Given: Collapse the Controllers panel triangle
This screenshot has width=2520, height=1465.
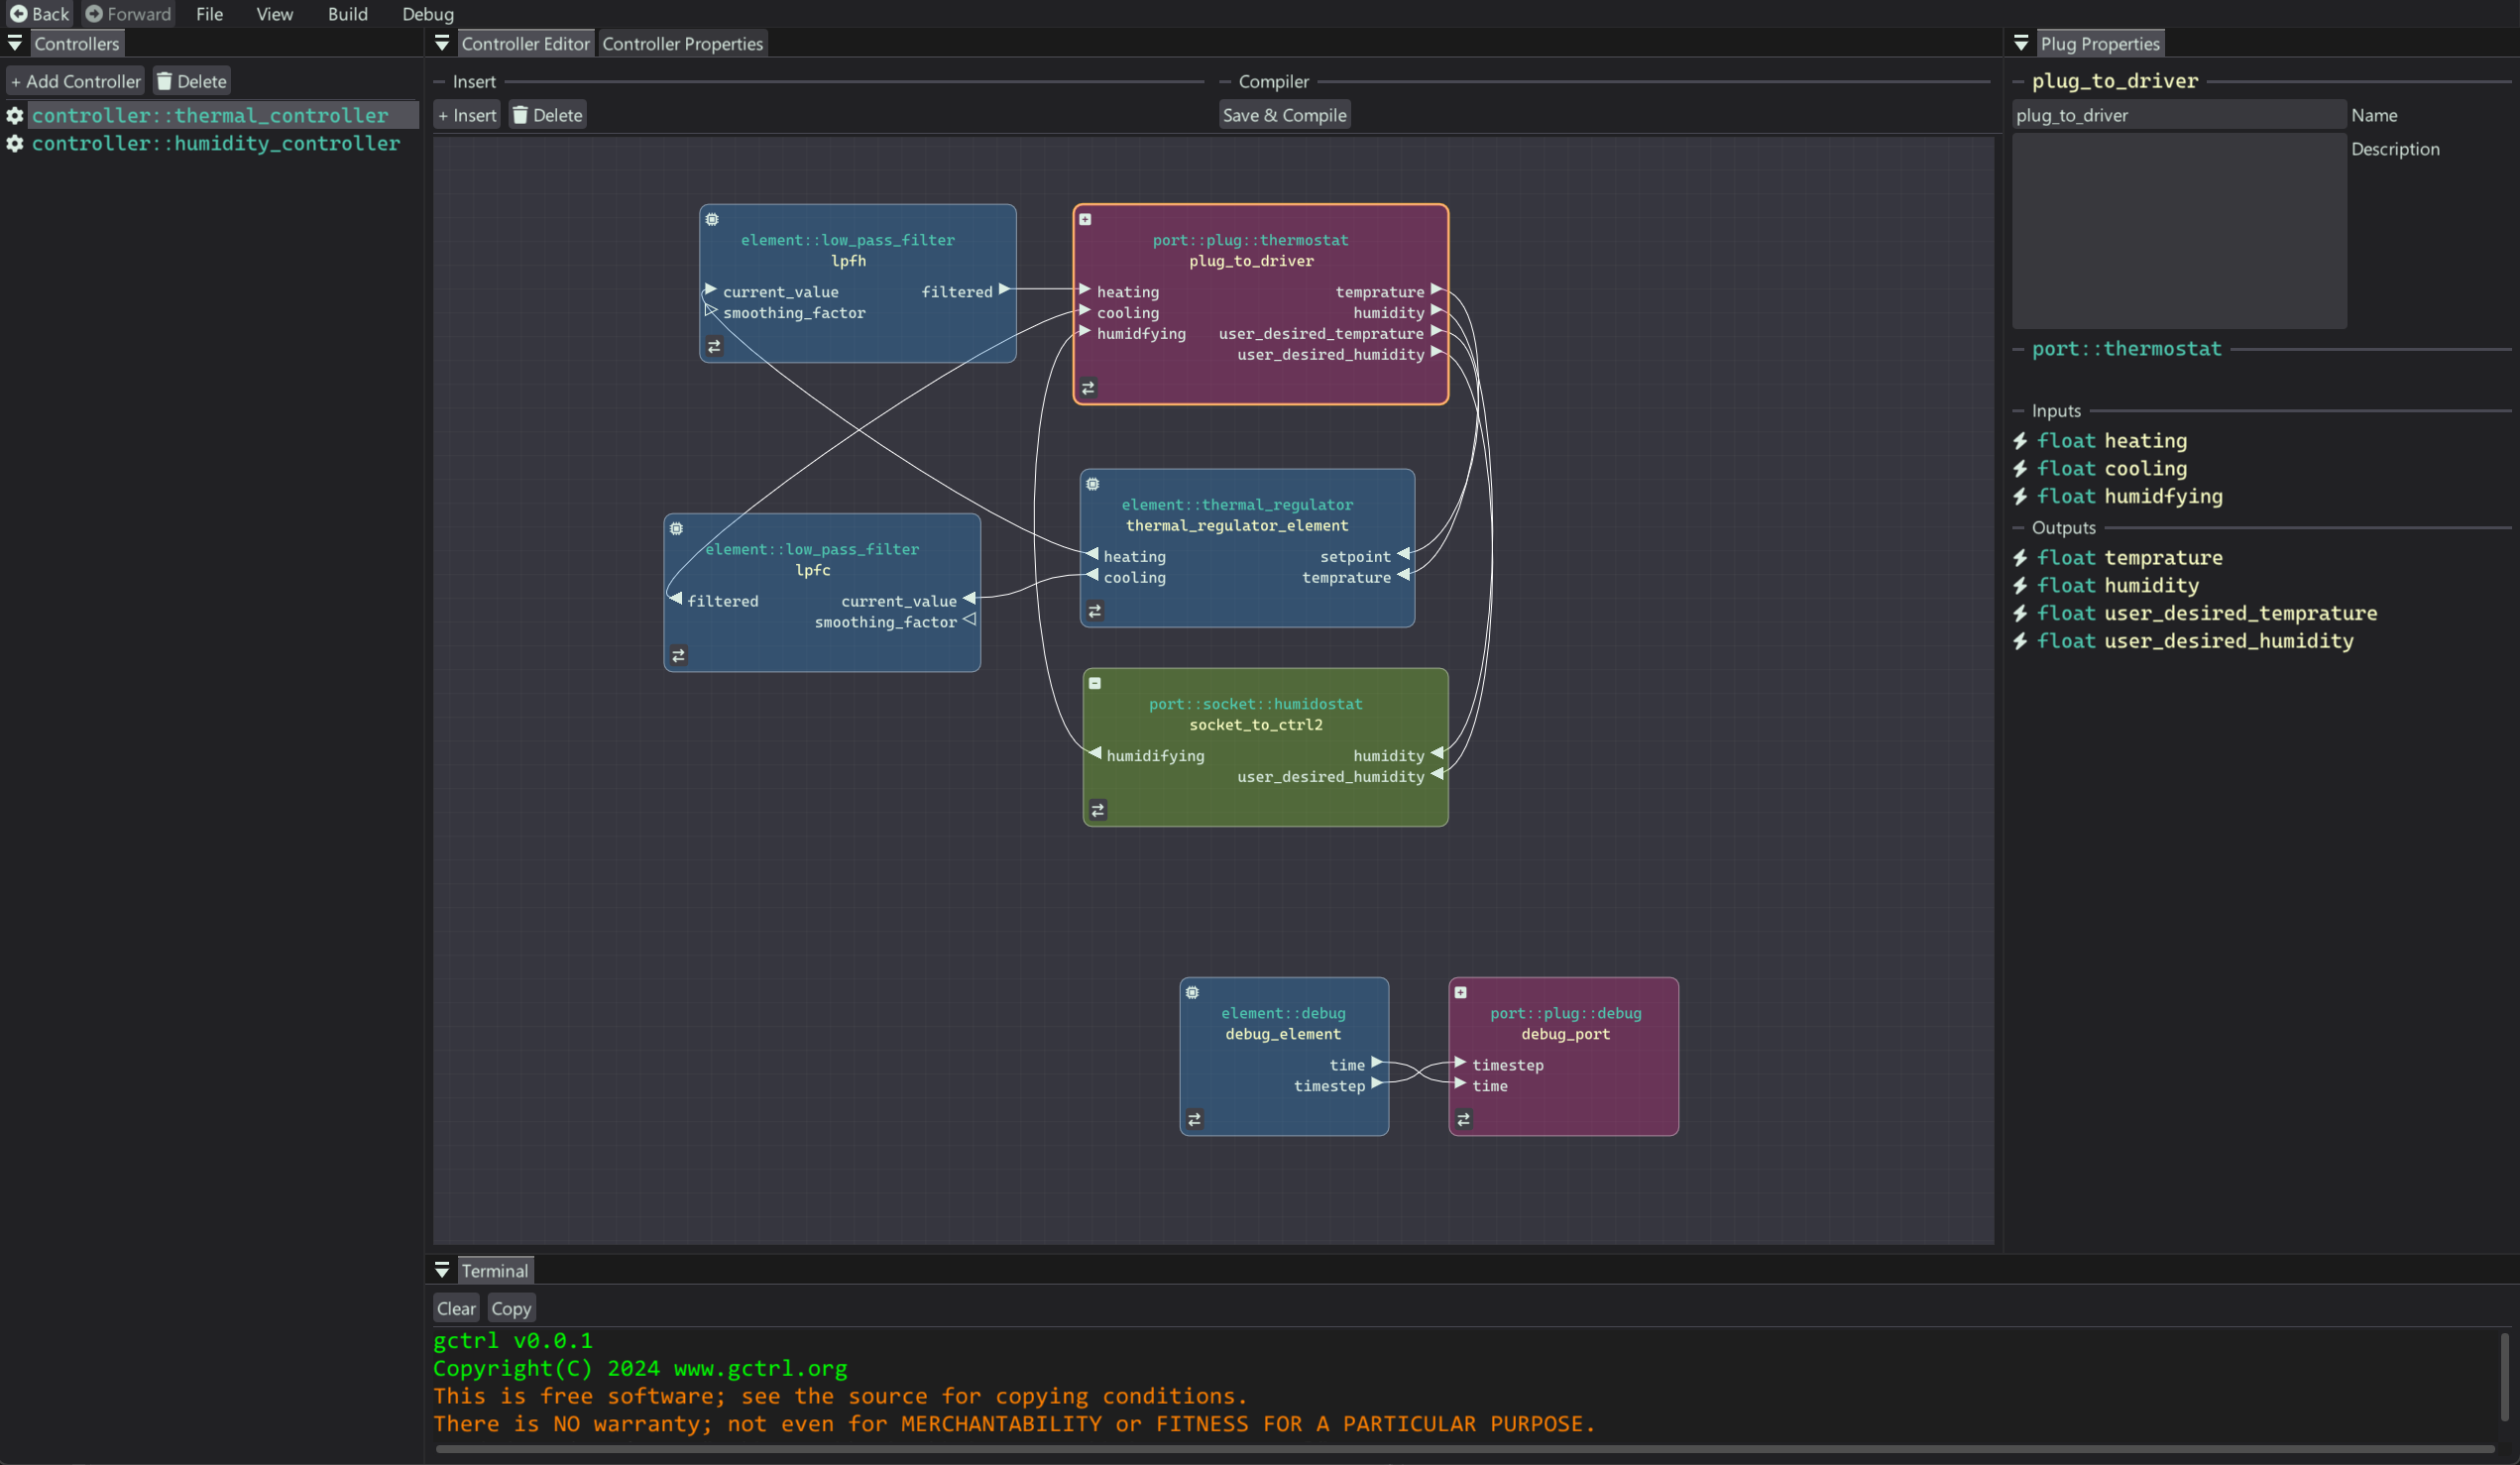Looking at the screenshot, I should pyautogui.click(x=15, y=43).
